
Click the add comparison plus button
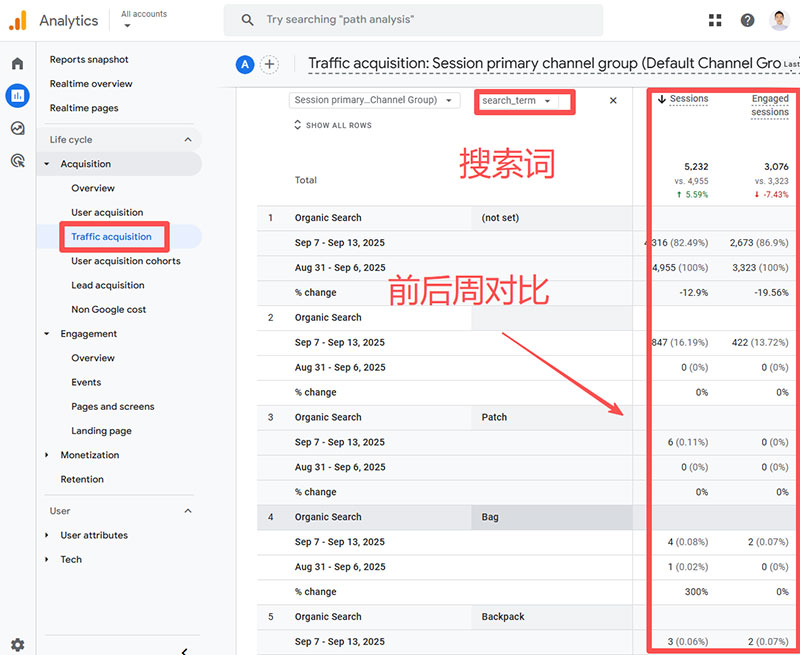tap(270, 64)
